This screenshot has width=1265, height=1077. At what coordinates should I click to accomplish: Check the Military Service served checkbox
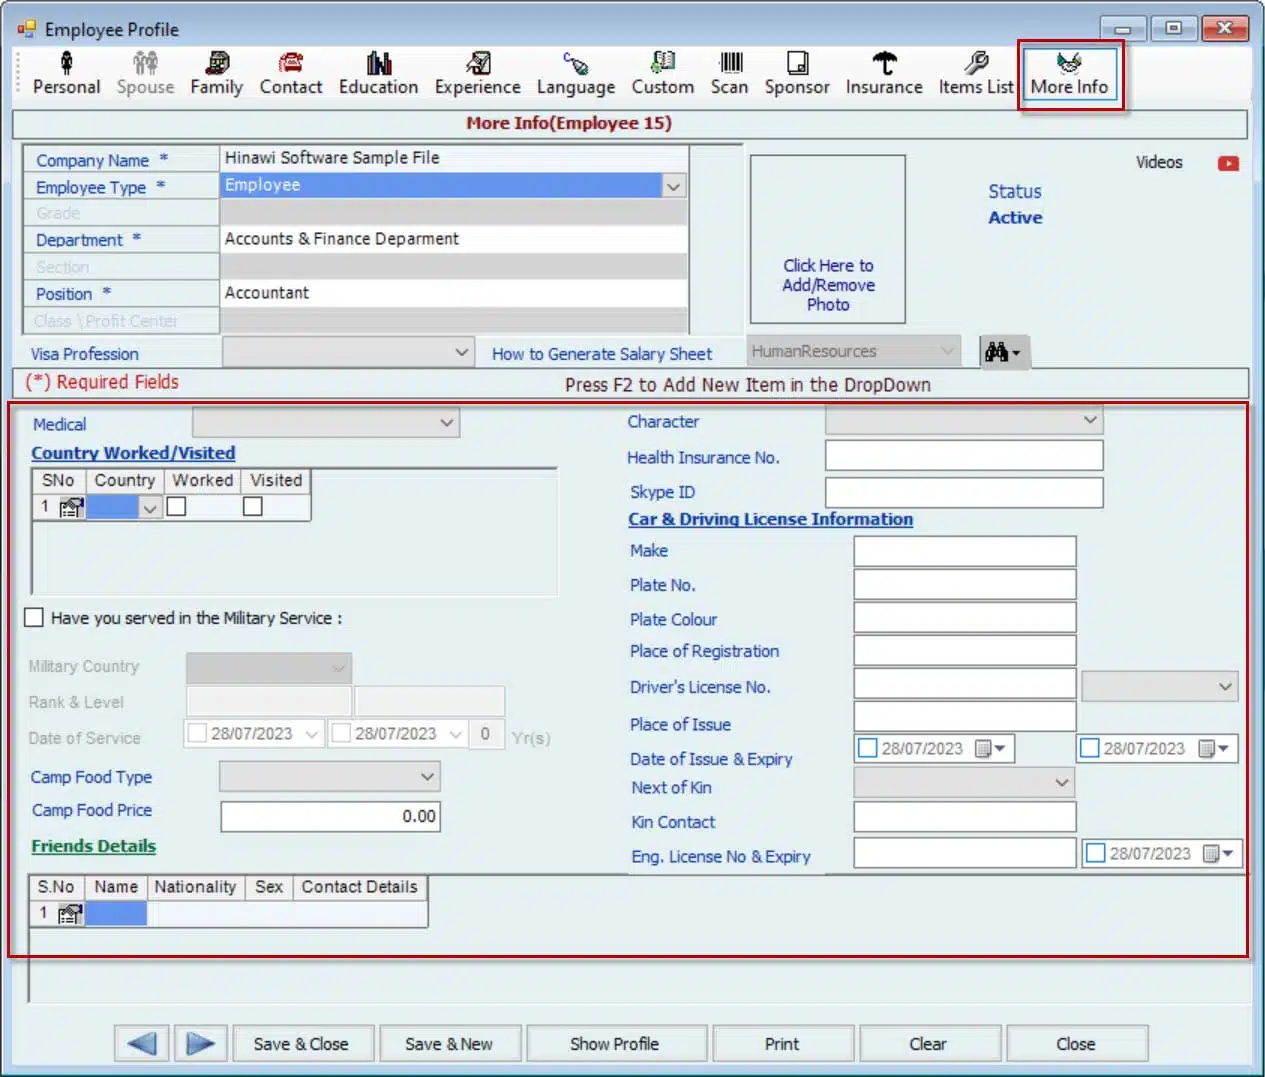click(34, 617)
